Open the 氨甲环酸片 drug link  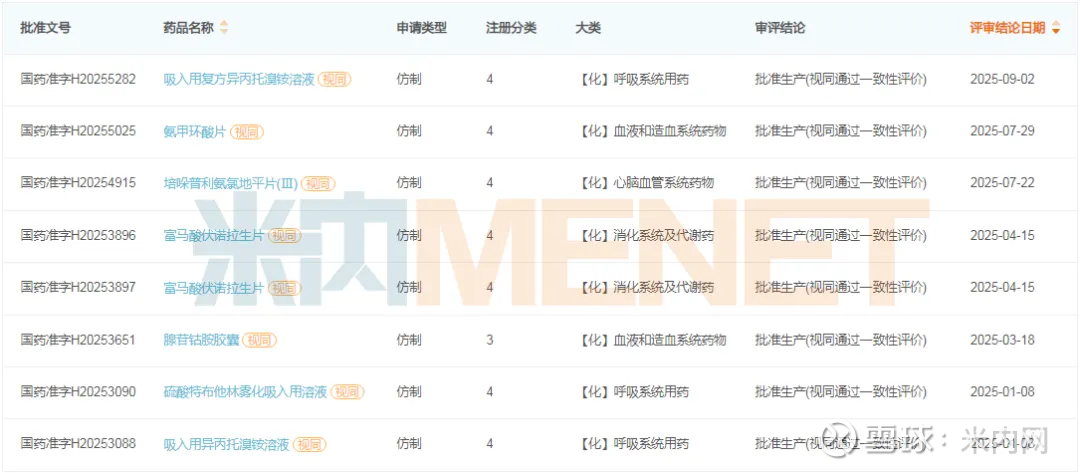point(195,132)
